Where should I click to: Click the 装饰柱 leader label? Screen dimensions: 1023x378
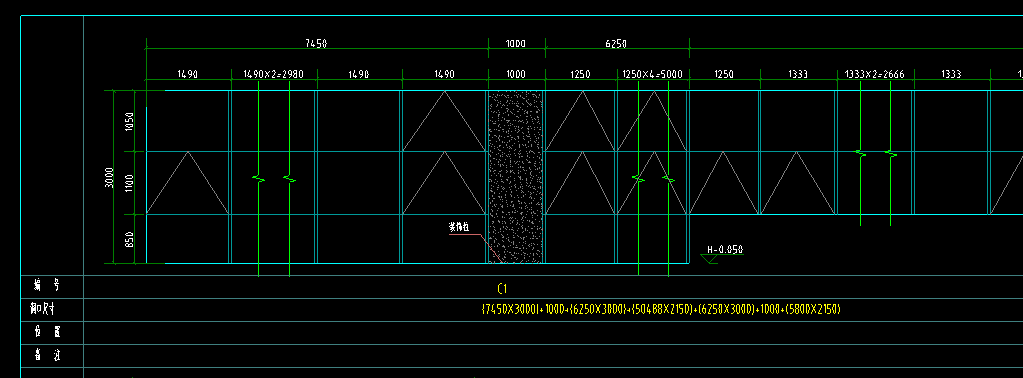tap(459, 227)
